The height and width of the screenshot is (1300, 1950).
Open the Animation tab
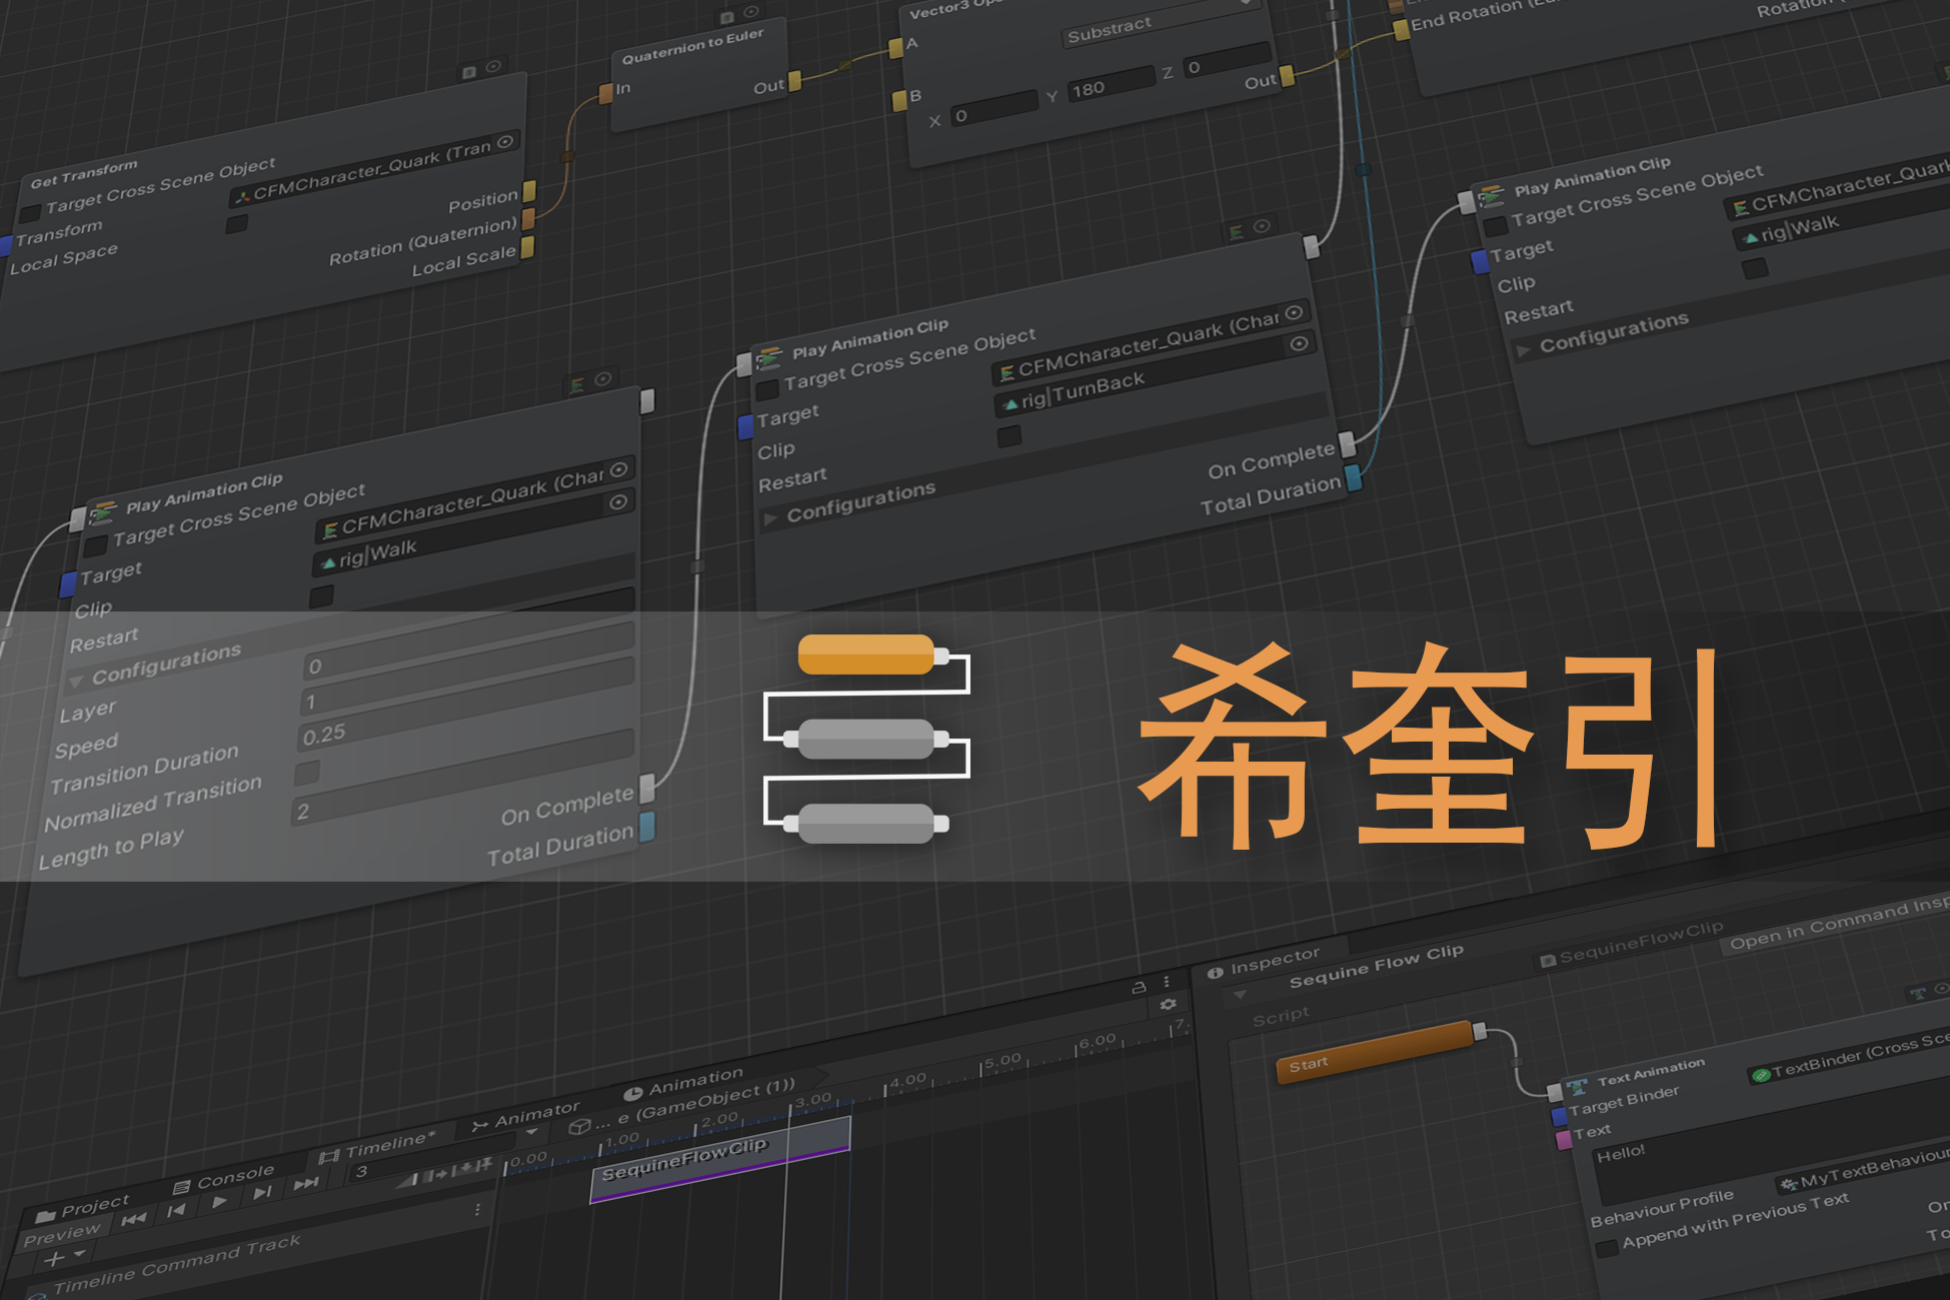pyautogui.click(x=683, y=1084)
